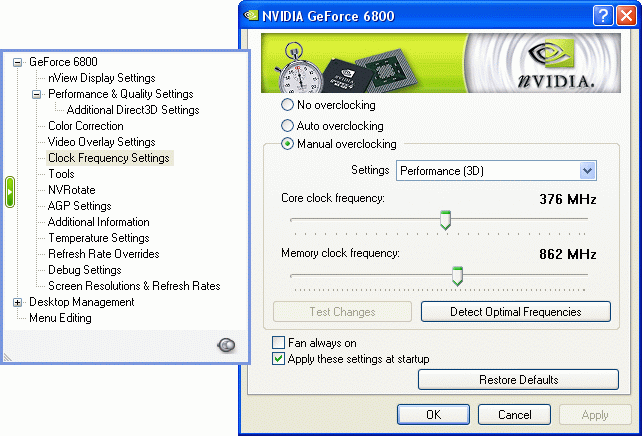Collapse the GeForce 6800 tree node

pyautogui.click(x=17, y=62)
